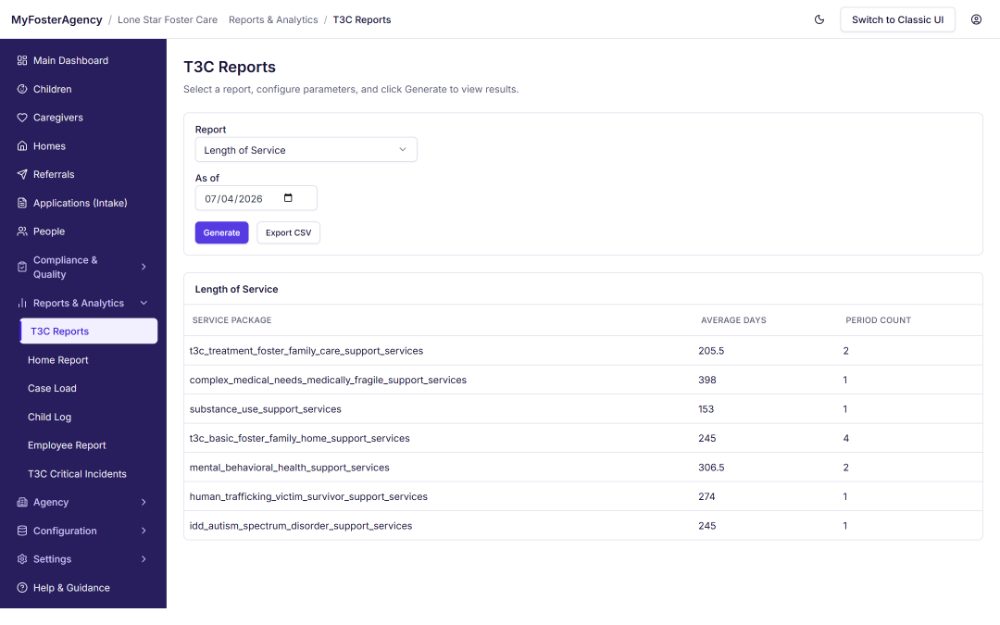The image size is (1000, 625).
Task: Click the 205.5 average days value
Action: coord(711,351)
